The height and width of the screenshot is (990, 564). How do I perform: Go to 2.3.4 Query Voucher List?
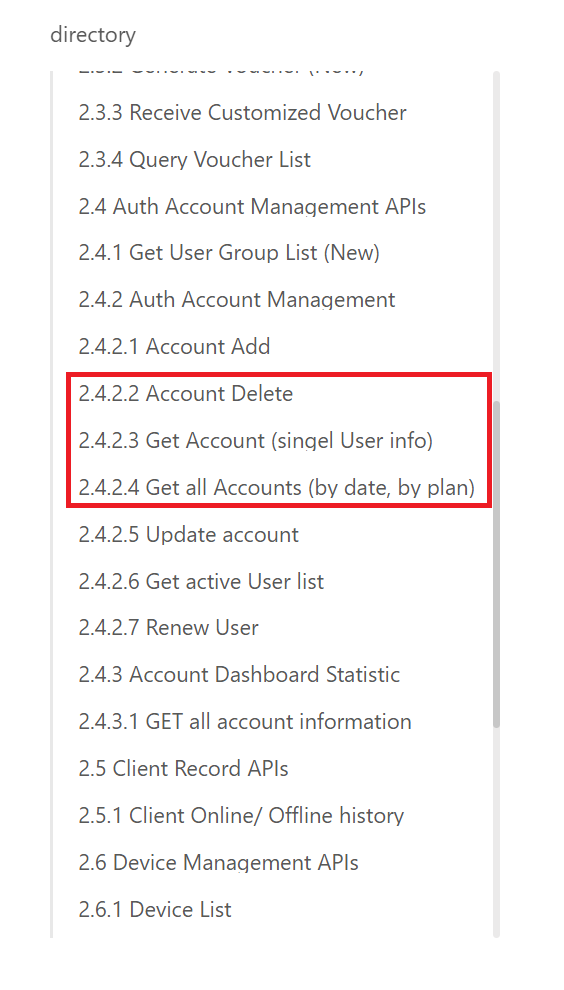(x=195, y=159)
